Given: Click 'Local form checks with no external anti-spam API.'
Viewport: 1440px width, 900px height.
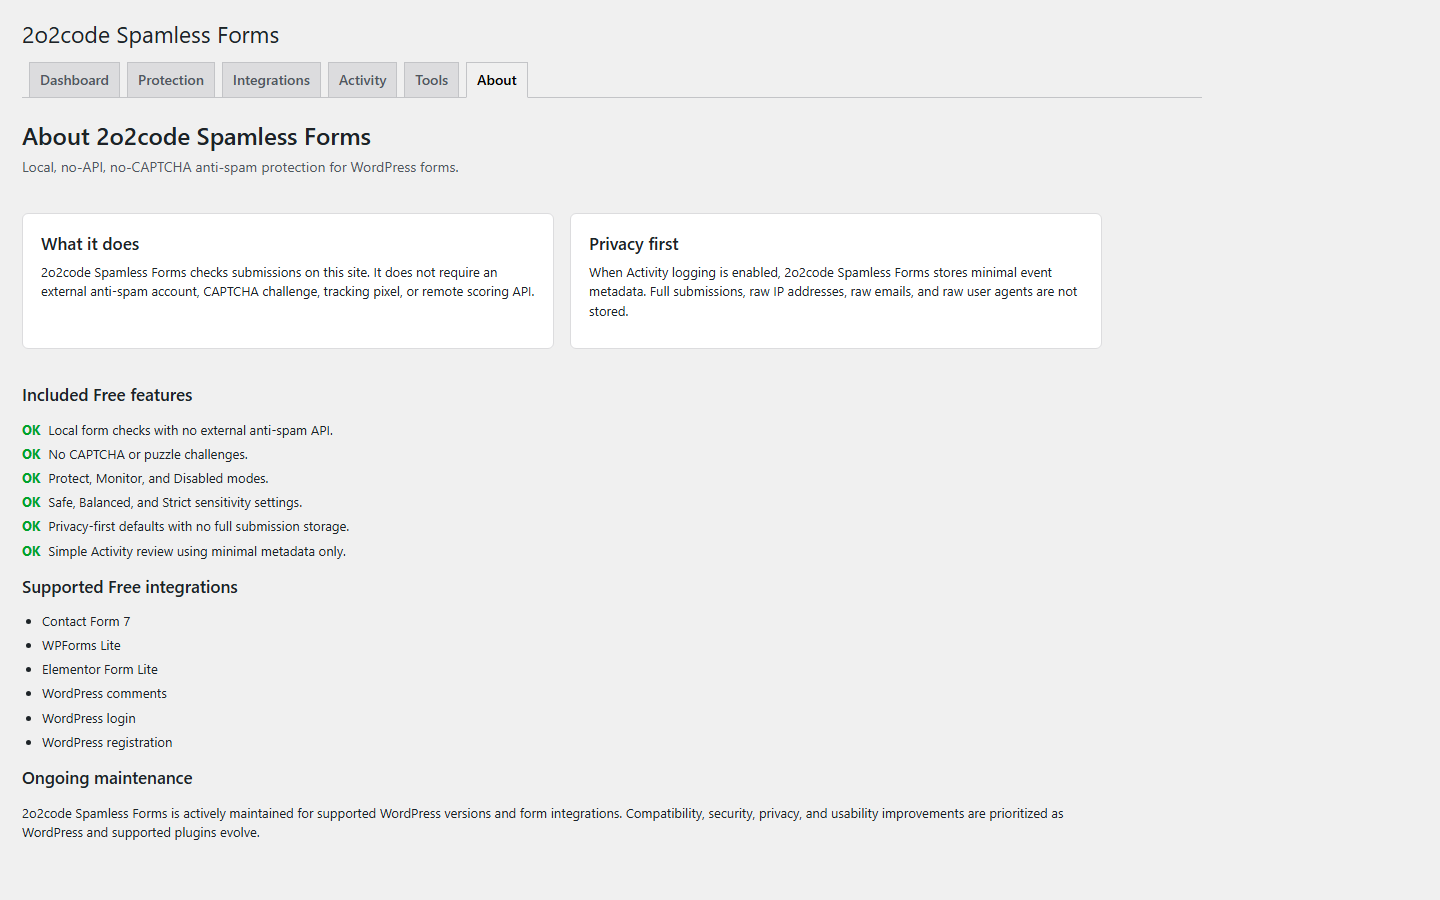Looking at the screenshot, I should click(190, 431).
